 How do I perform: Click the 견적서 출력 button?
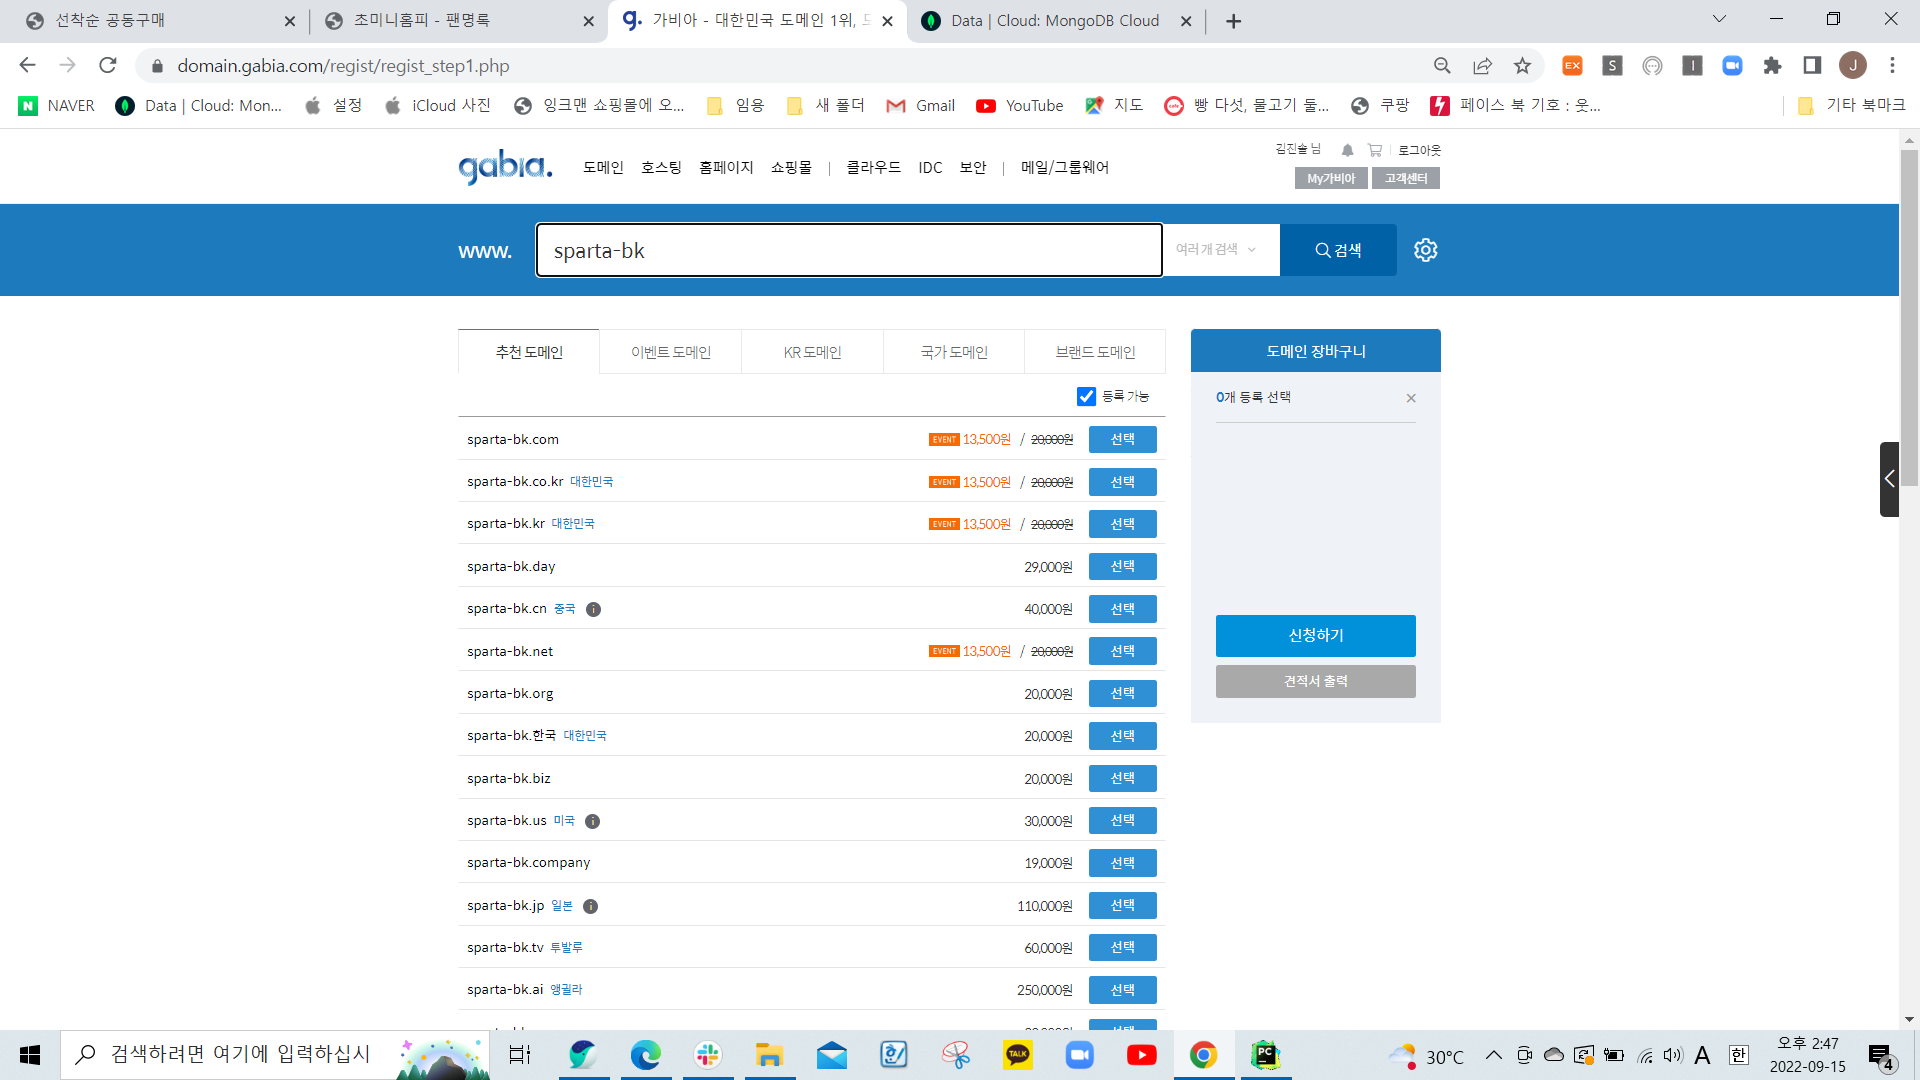1315,681
